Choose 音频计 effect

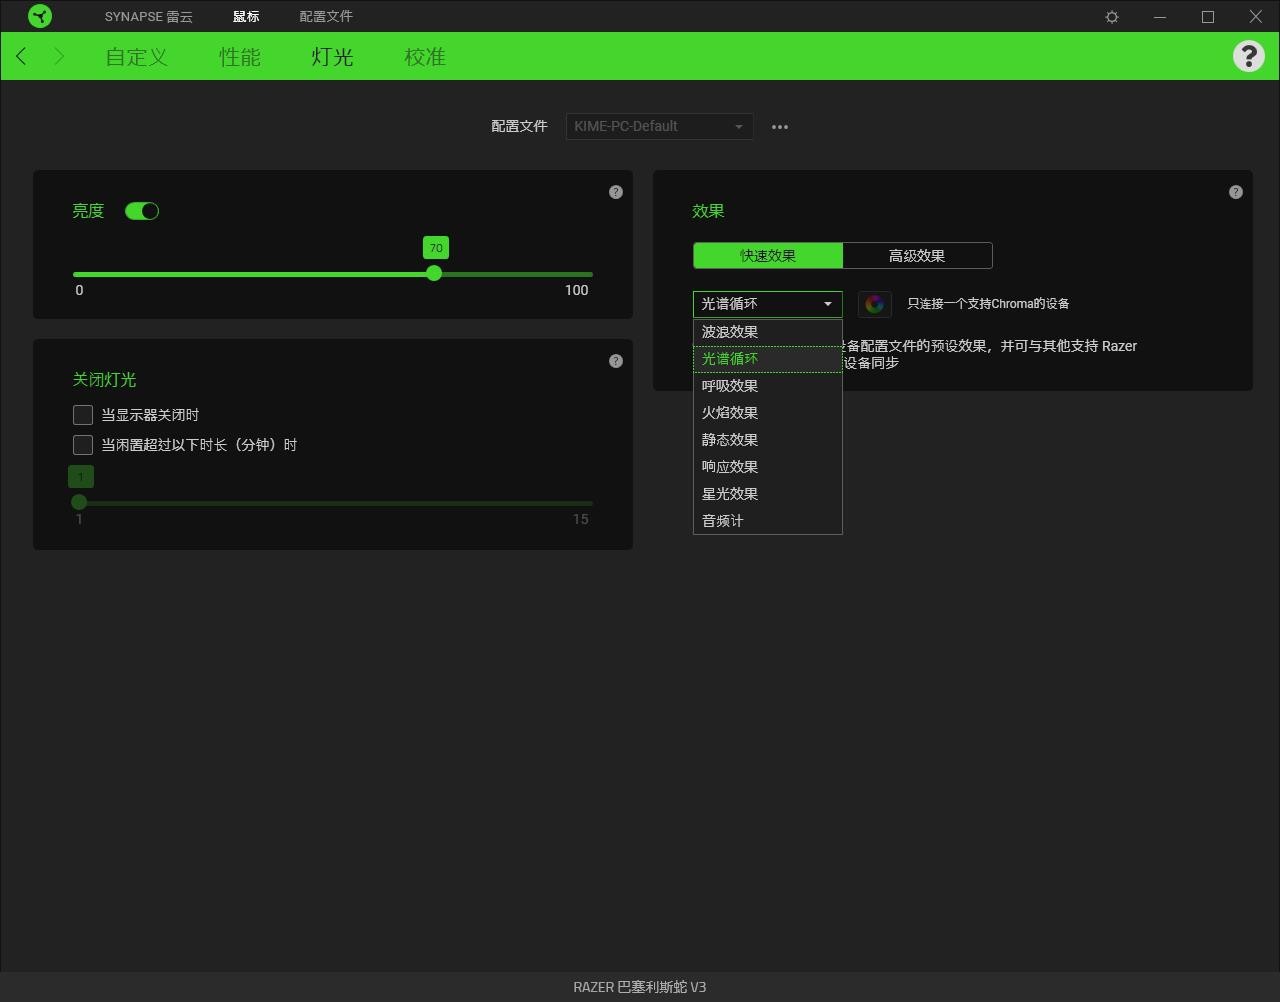click(768, 521)
